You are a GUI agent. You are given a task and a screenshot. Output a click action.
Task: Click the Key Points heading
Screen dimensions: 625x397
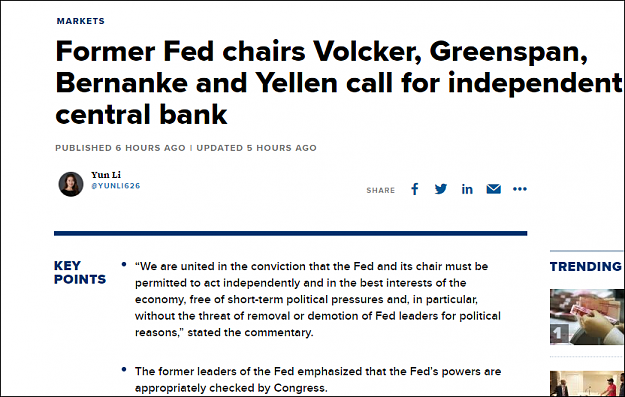click(80, 273)
